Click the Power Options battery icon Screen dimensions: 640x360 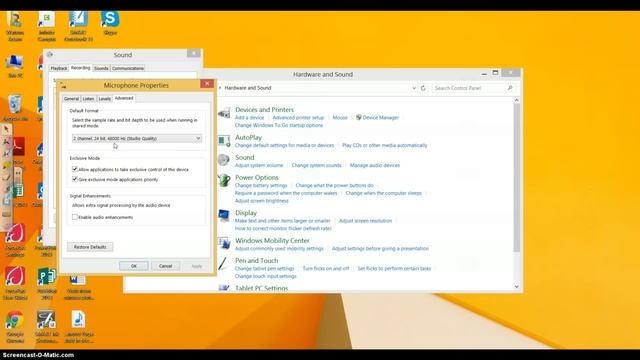[224, 180]
